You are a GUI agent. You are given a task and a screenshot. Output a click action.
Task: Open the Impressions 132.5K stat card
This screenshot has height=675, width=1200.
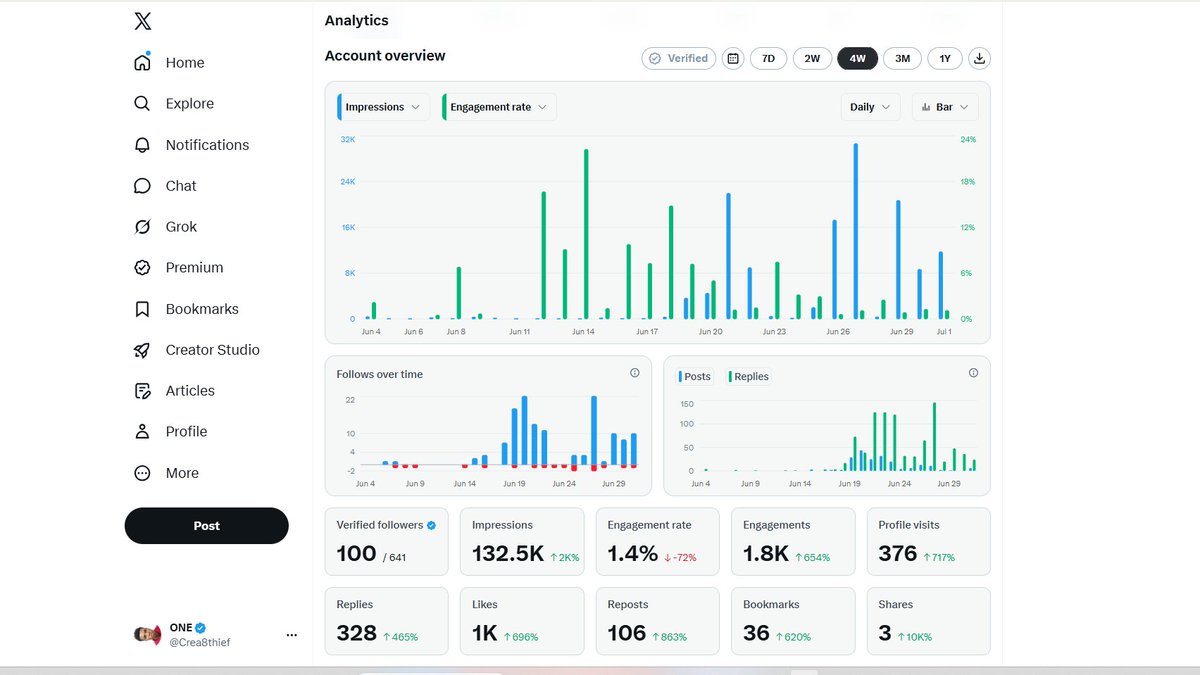point(522,541)
